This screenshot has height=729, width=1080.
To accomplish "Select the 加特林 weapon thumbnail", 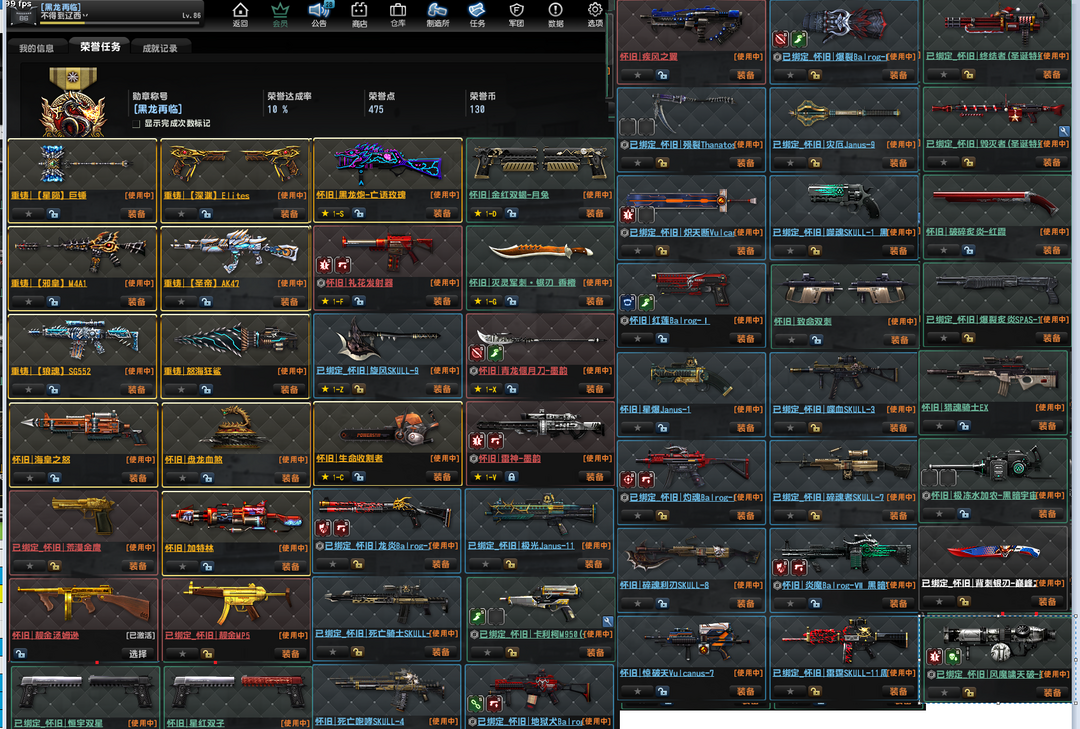I will [x=236, y=515].
